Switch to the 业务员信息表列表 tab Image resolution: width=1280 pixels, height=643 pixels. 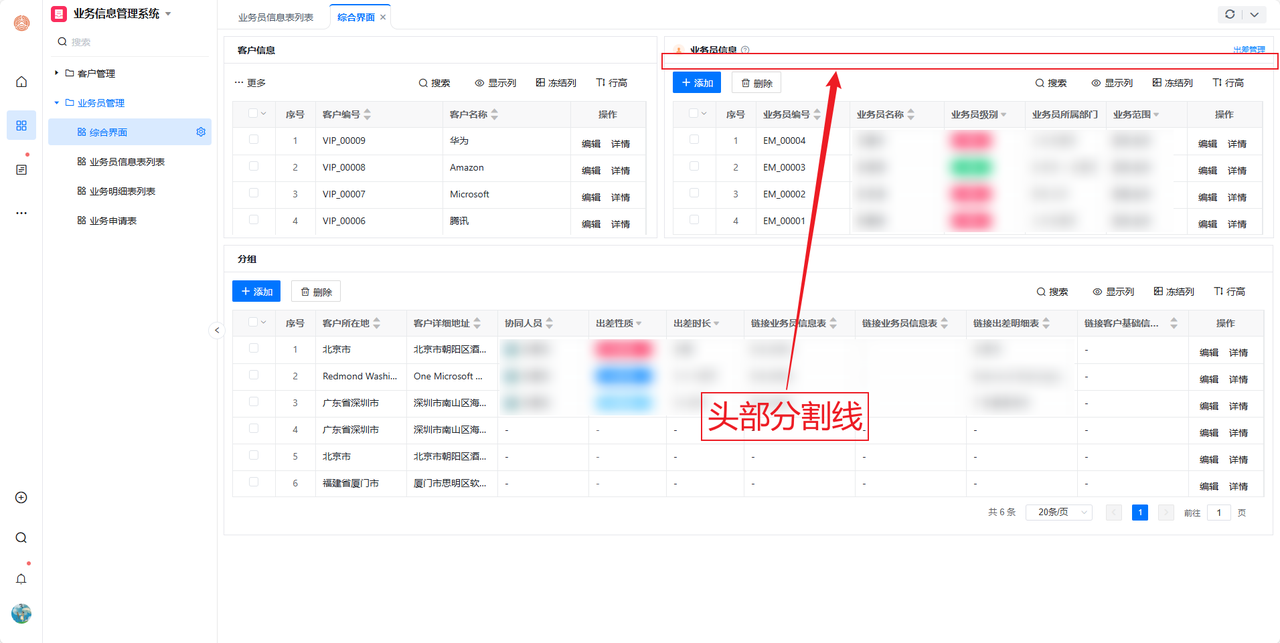coord(275,17)
